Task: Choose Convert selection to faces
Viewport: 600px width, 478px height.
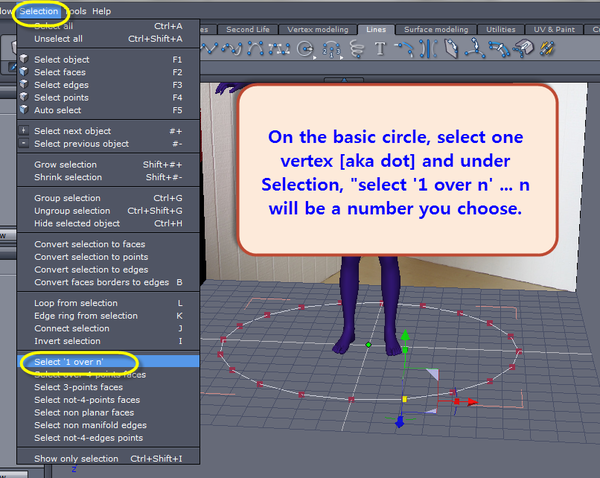Action: [x=108, y=244]
